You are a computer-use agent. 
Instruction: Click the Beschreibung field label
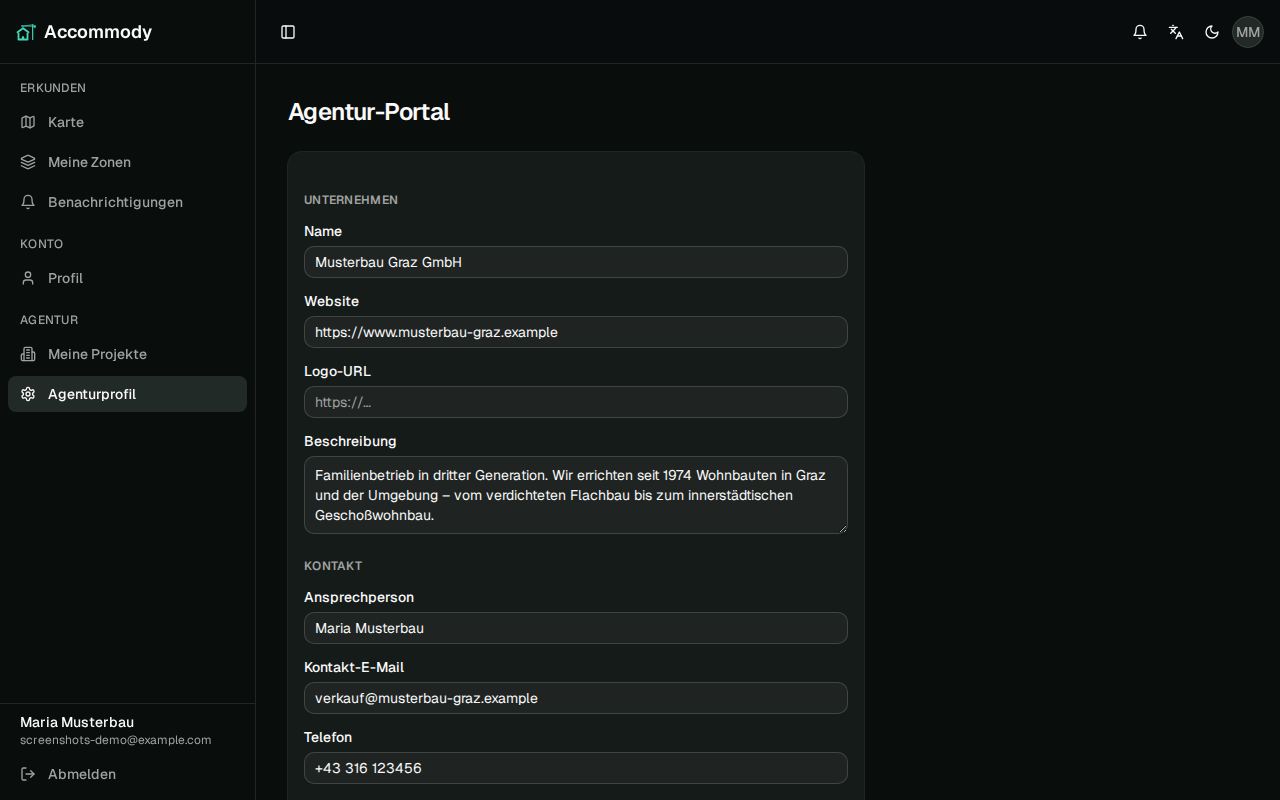point(350,441)
